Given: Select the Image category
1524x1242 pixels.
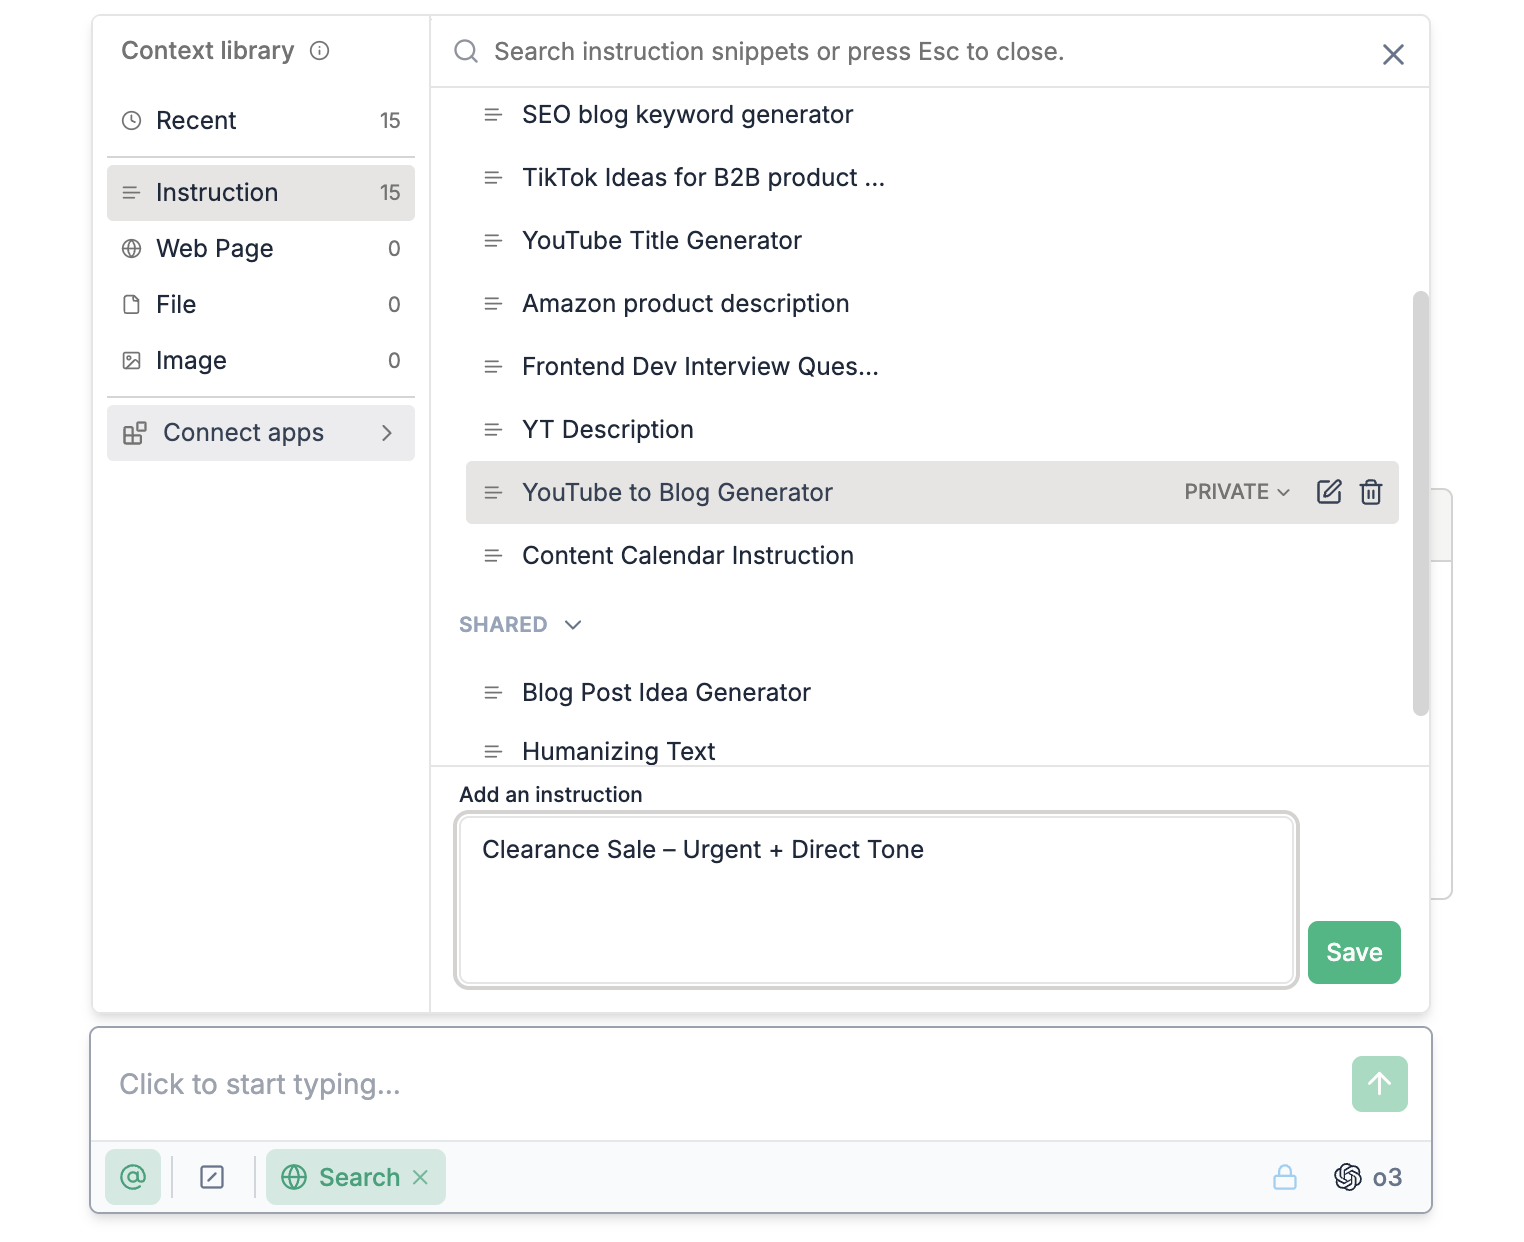Looking at the screenshot, I should [261, 361].
